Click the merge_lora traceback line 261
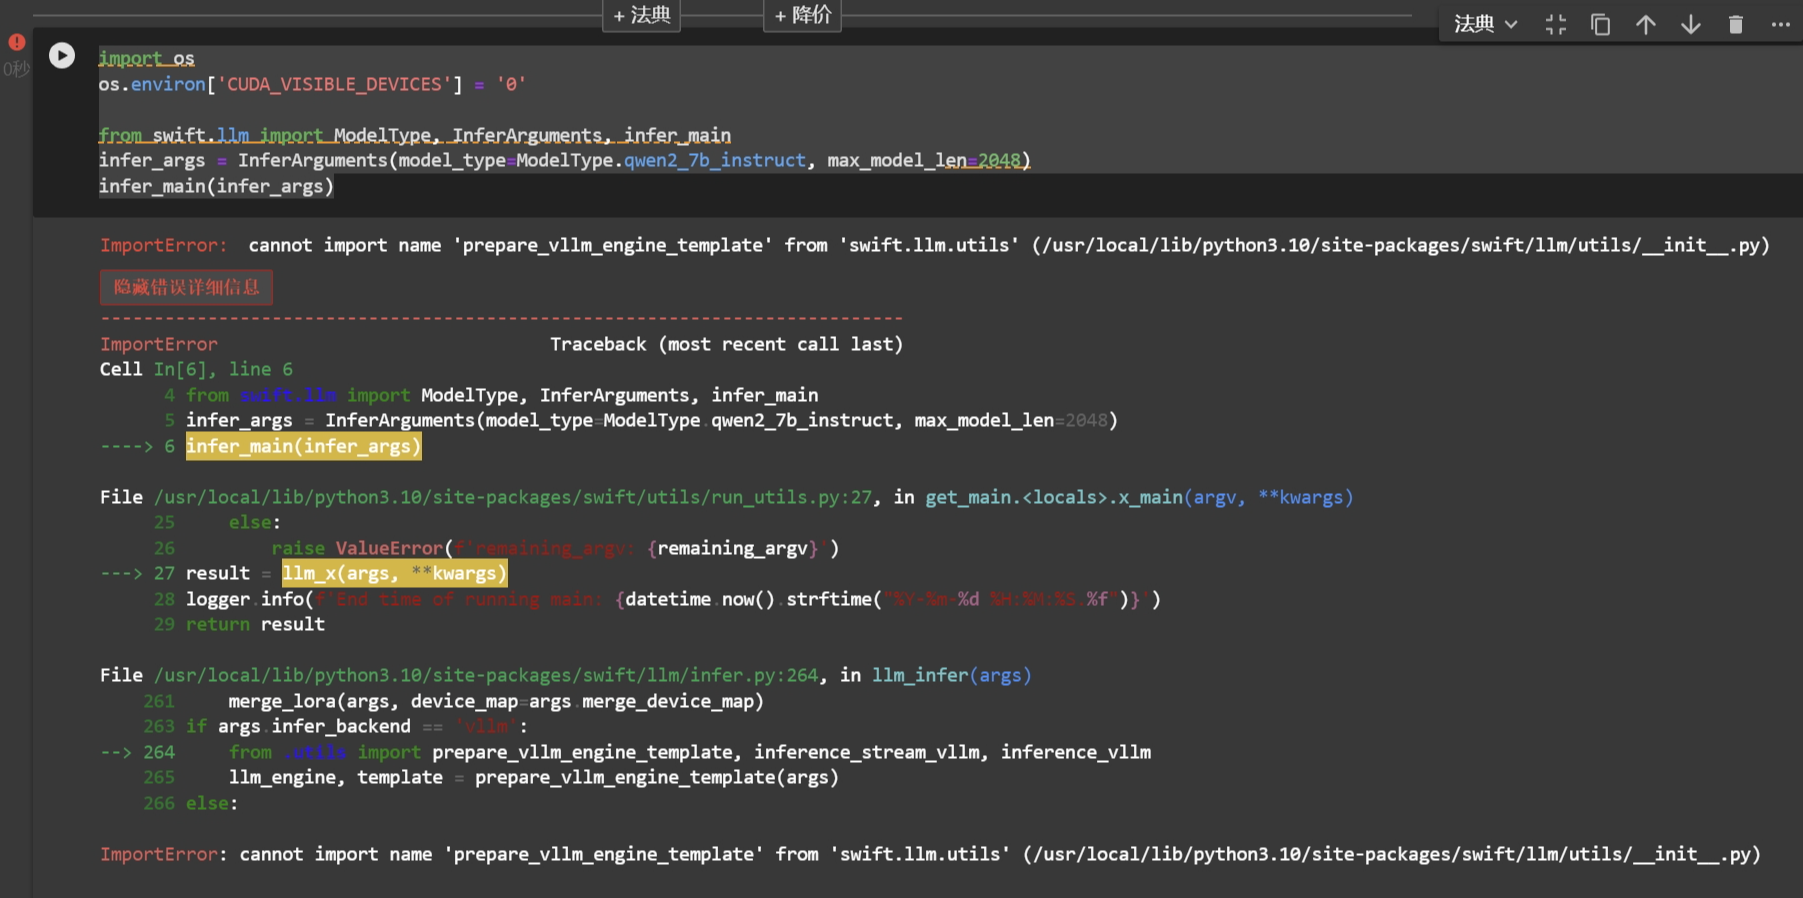This screenshot has width=1803, height=898. tap(453, 701)
